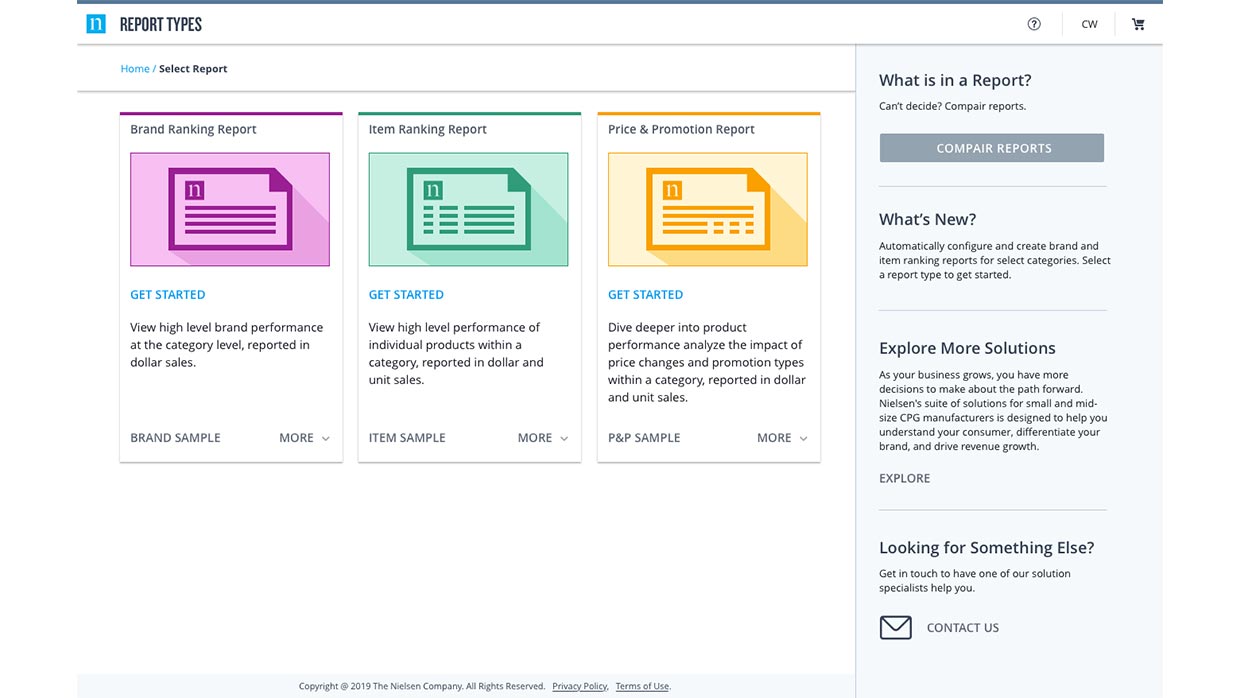Click the Price & Promotion Report card title

681,129
